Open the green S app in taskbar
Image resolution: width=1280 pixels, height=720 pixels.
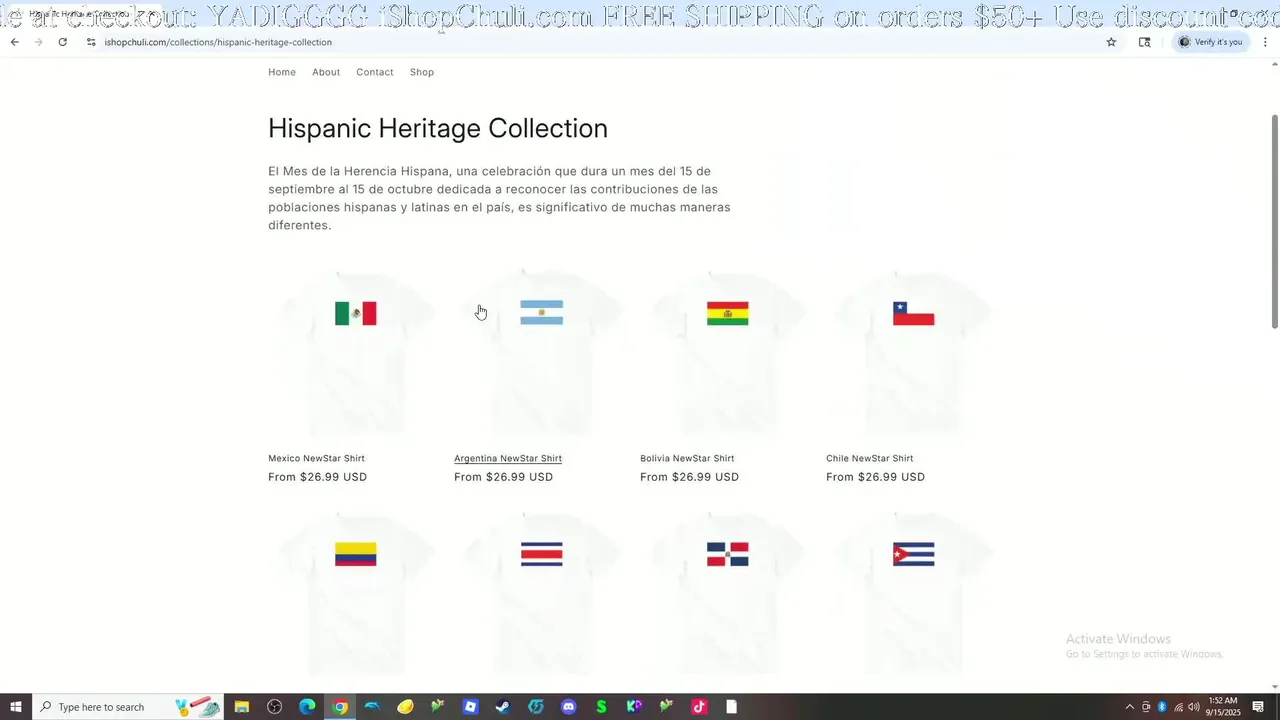(x=601, y=707)
